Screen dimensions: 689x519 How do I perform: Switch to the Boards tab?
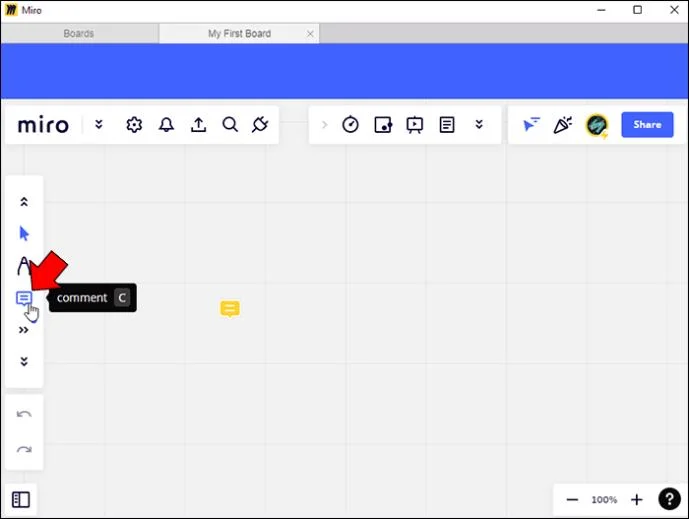pos(79,33)
